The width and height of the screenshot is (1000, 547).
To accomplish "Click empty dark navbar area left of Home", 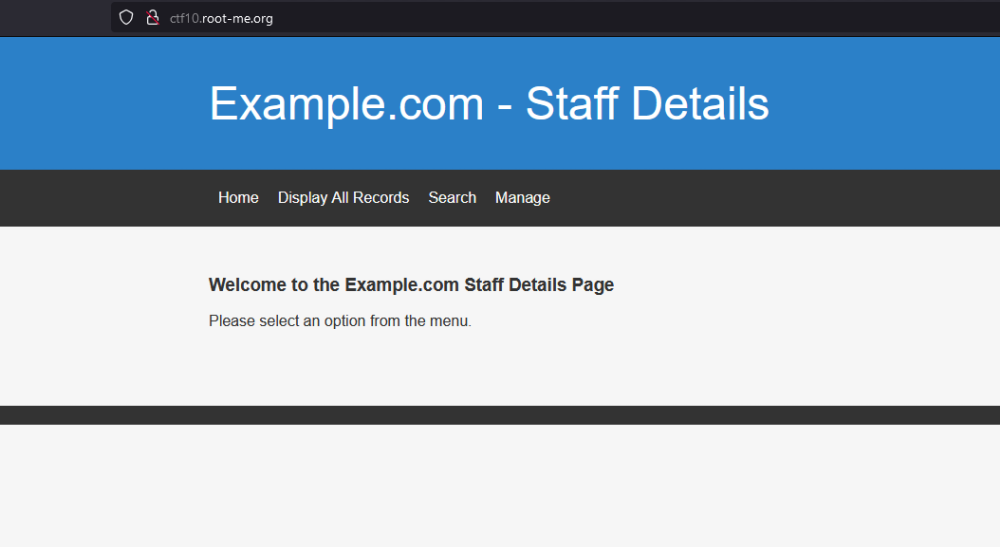I will [100, 198].
